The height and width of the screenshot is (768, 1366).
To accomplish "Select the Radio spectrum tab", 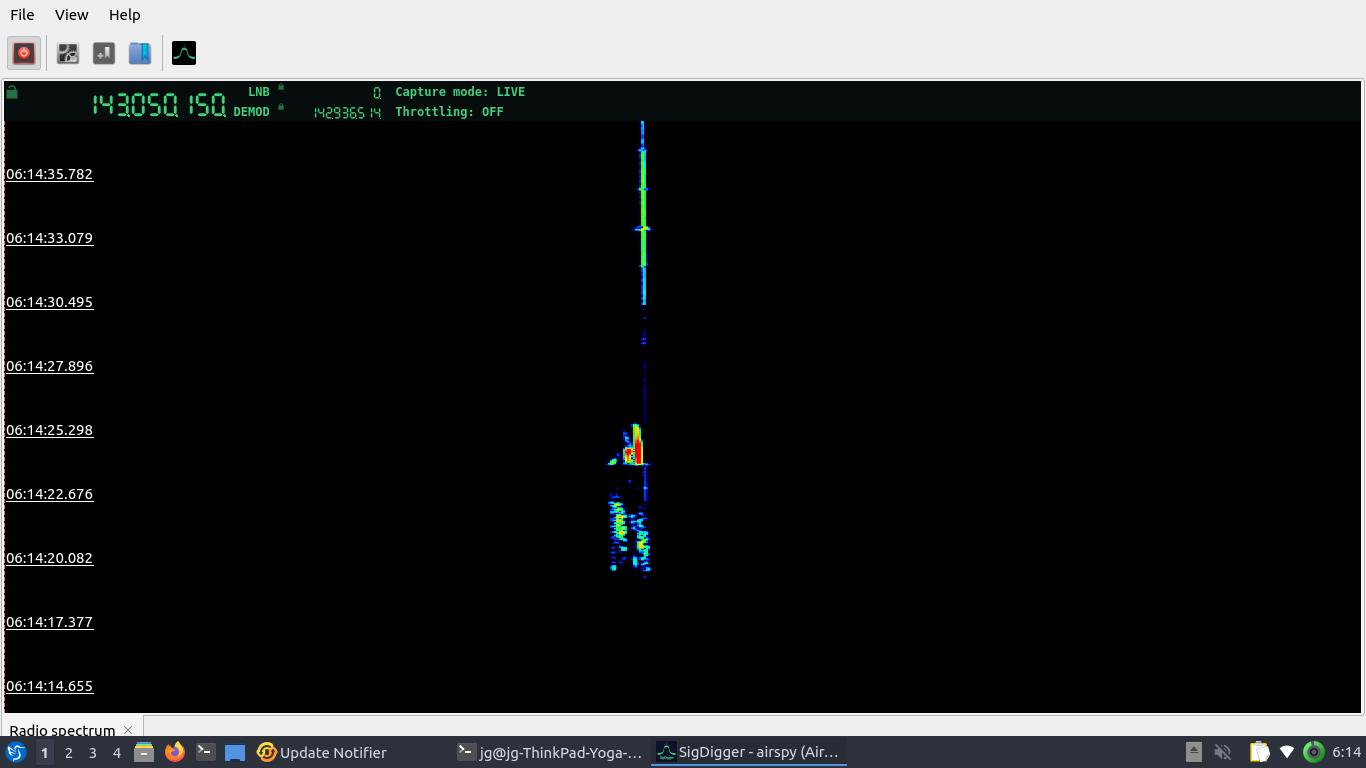I will pyautogui.click(x=62, y=730).
